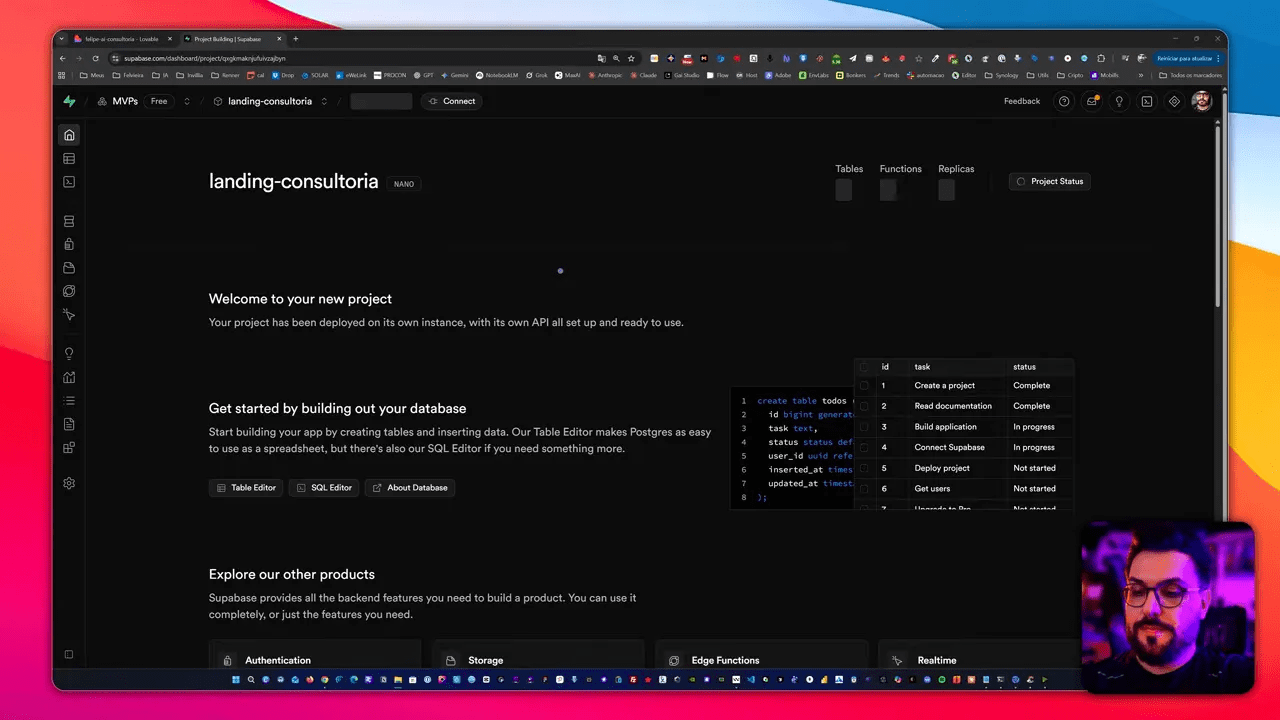
Task: Open Advisors using the lightbulb sidebar icon
Action: click(68, 352)
